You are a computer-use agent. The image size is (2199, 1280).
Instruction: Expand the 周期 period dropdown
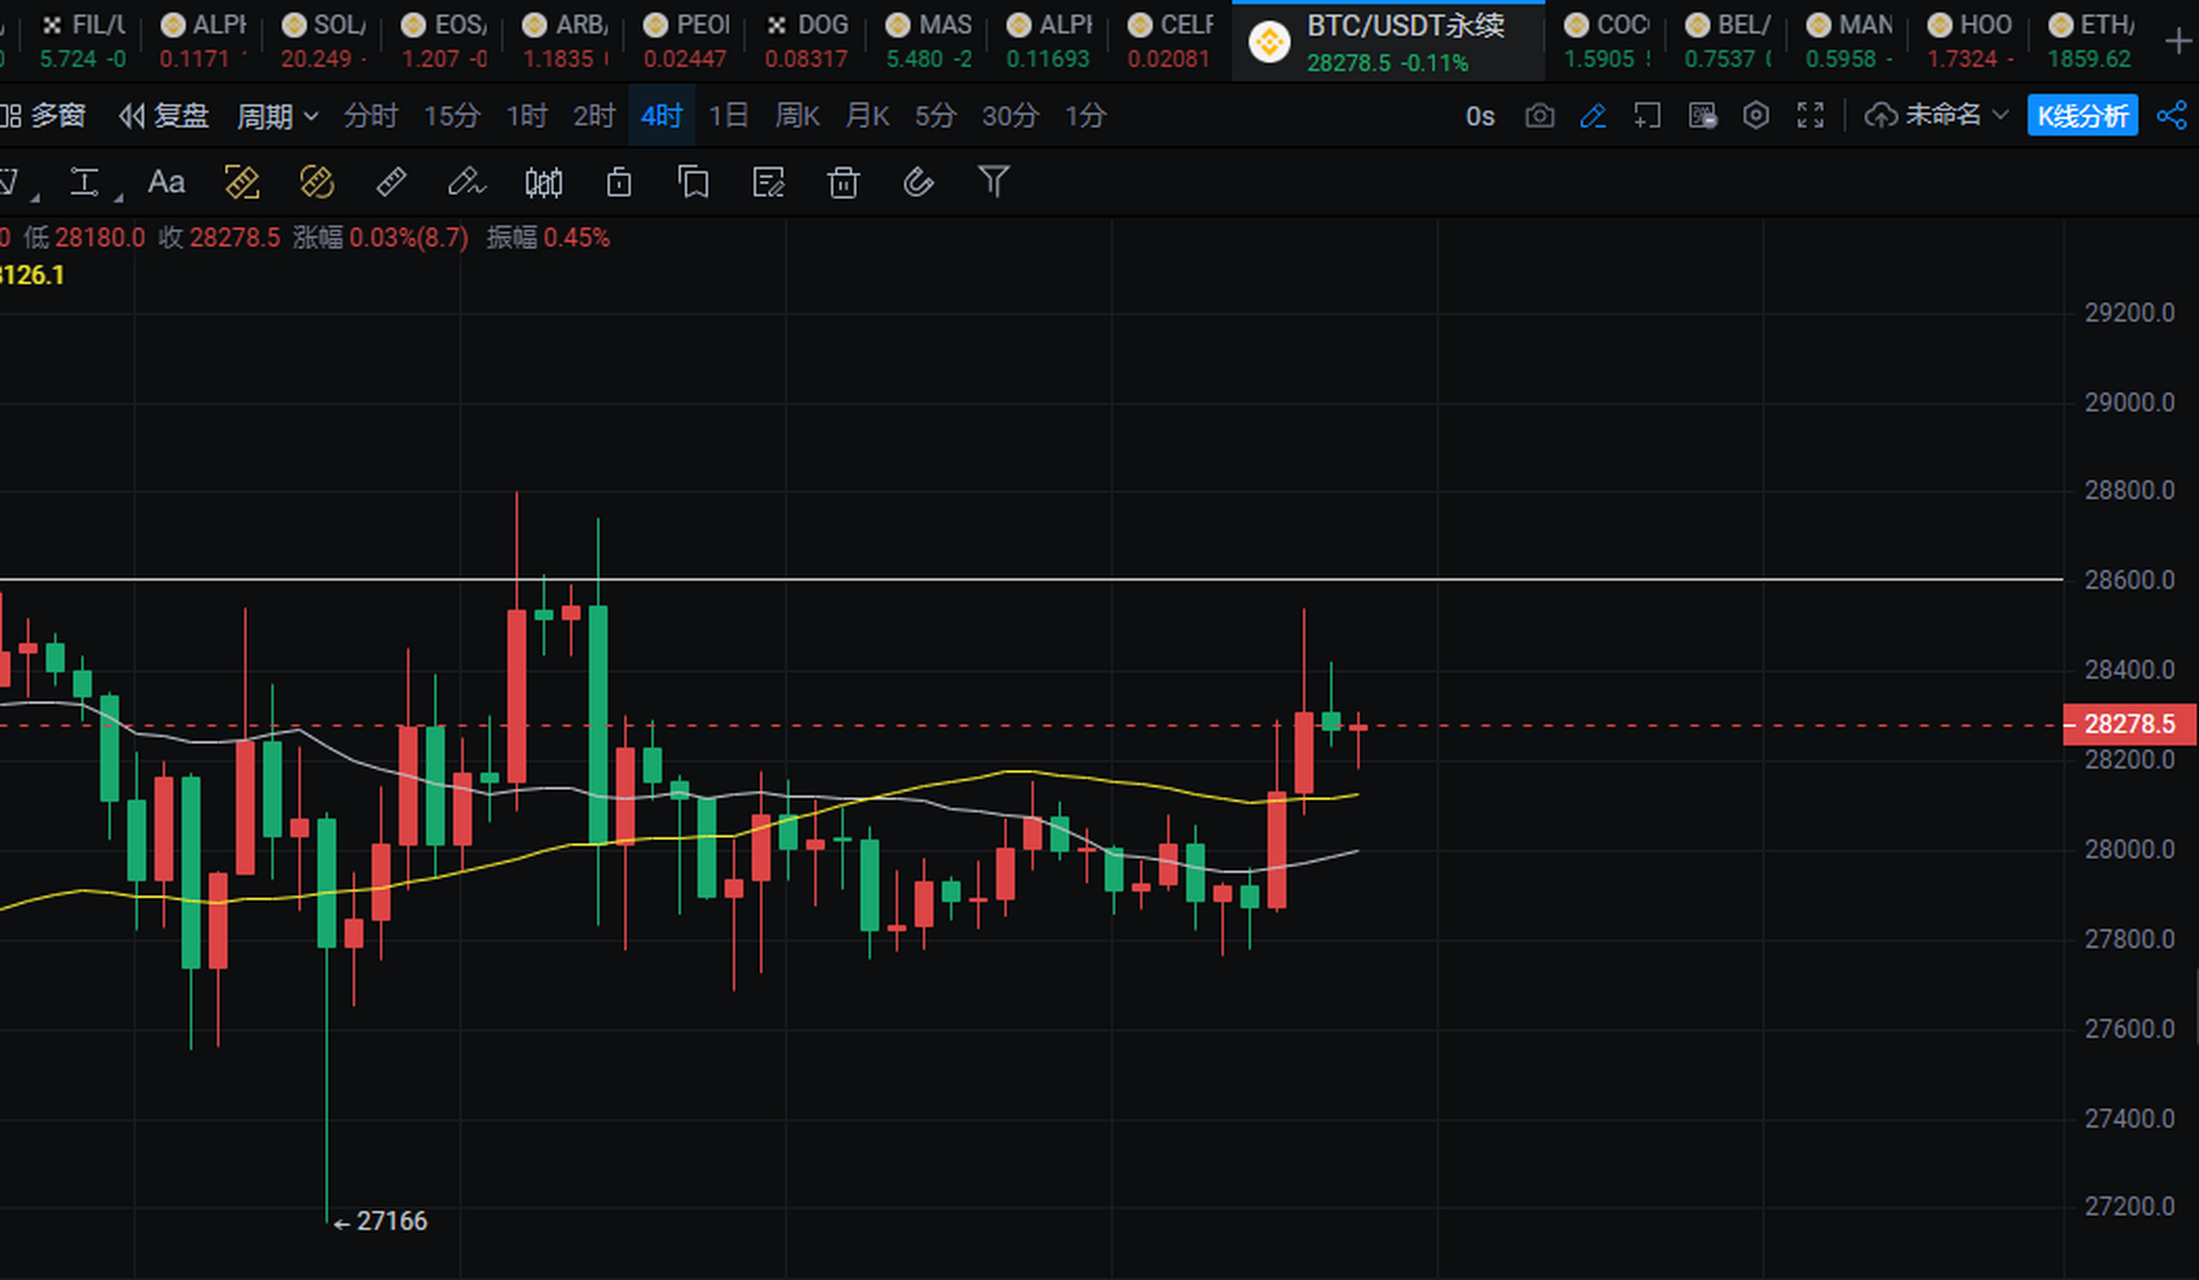tap(277, 116)
